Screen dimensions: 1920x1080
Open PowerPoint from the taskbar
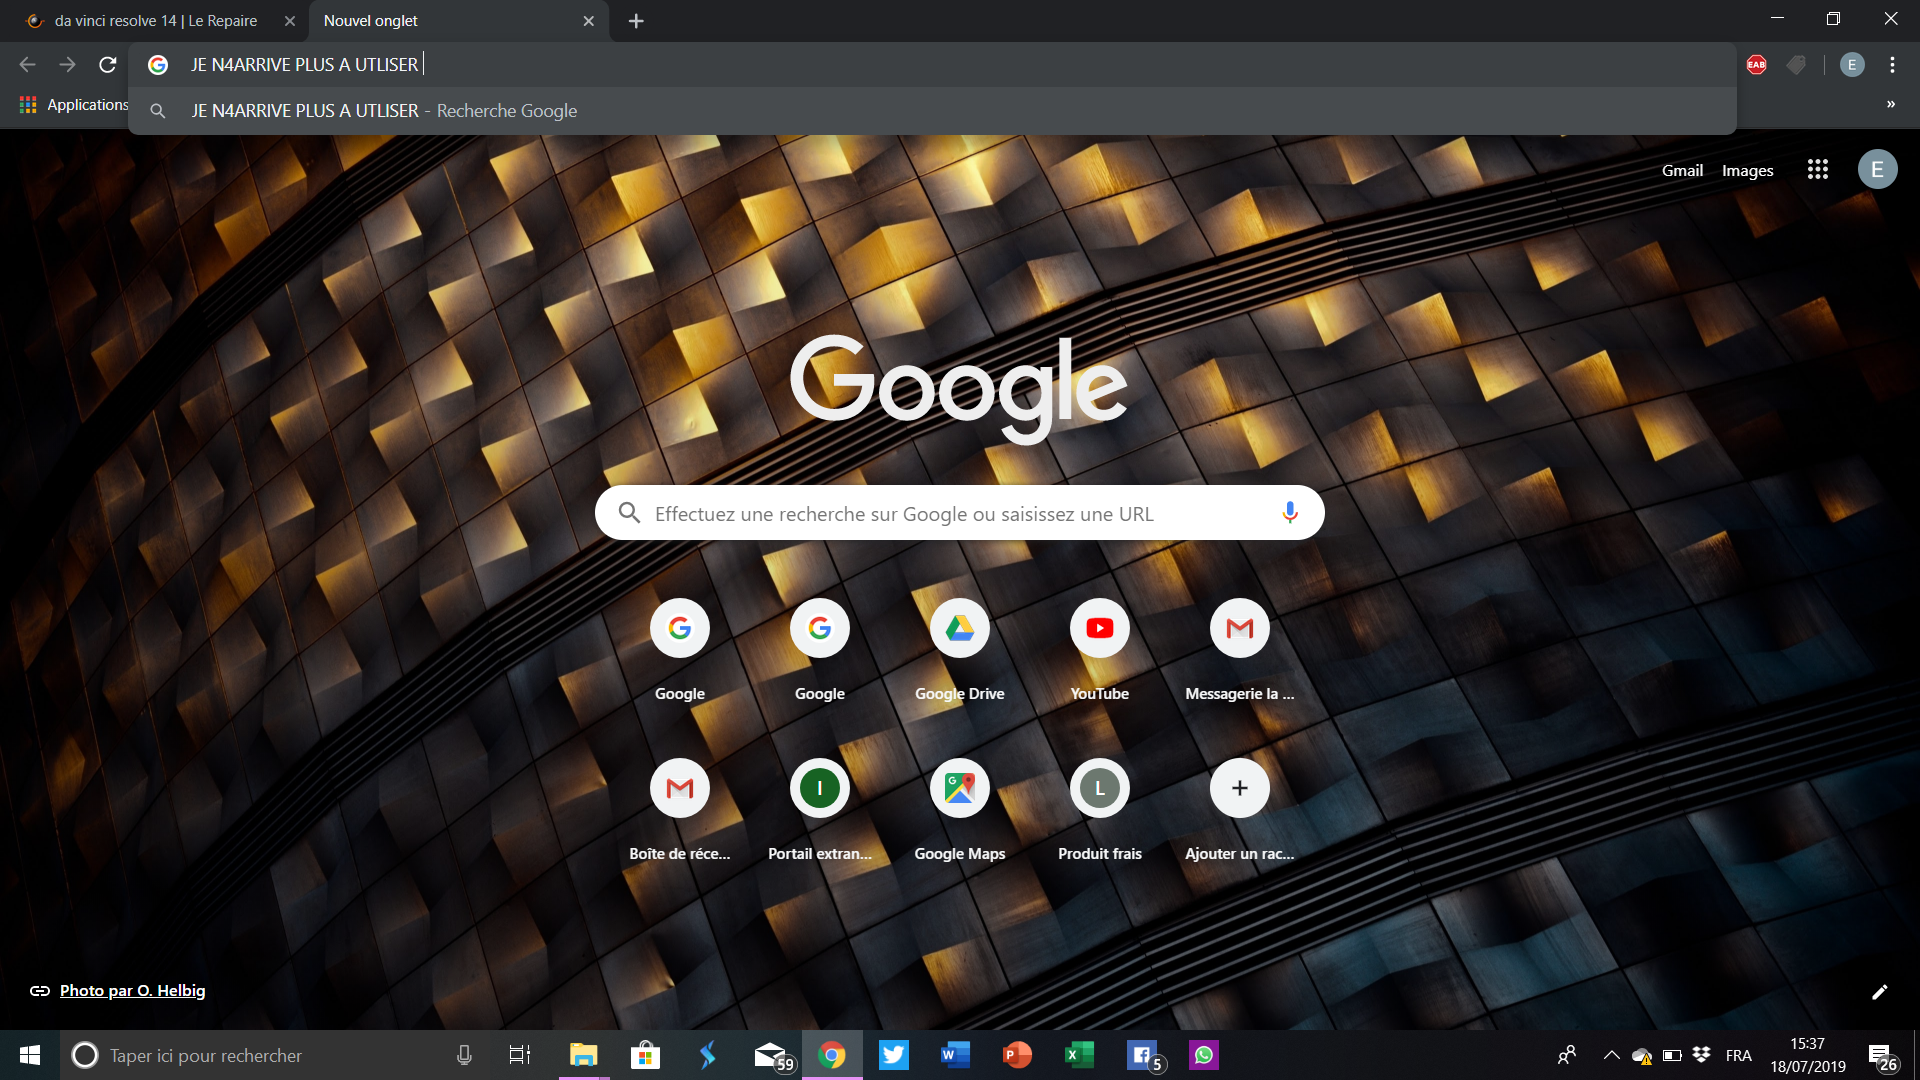pos(1018,1055)
